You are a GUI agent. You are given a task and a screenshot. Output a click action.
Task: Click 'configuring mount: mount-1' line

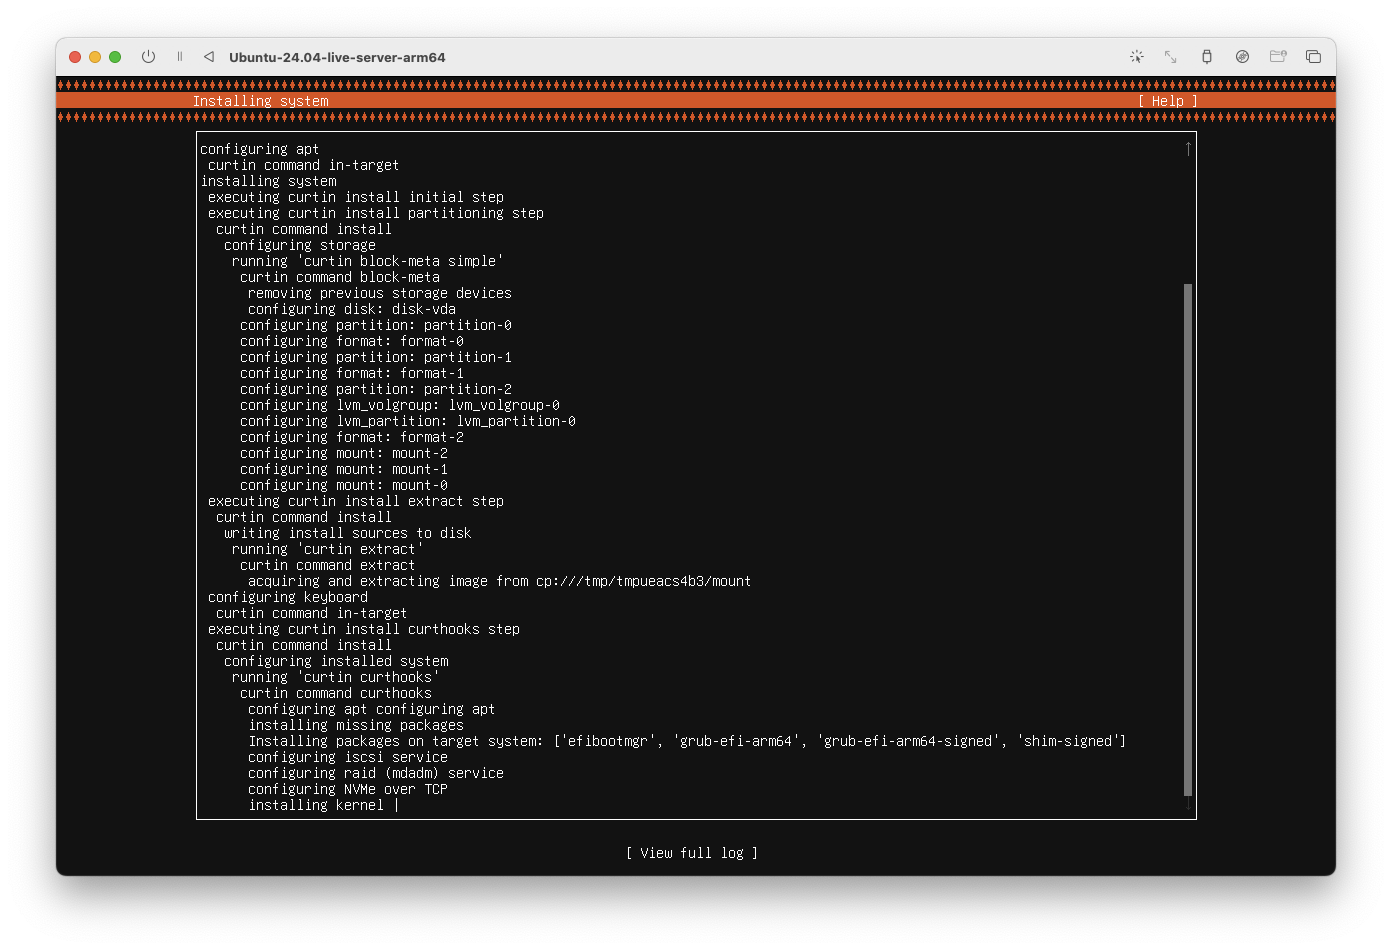tap(344, 469)
